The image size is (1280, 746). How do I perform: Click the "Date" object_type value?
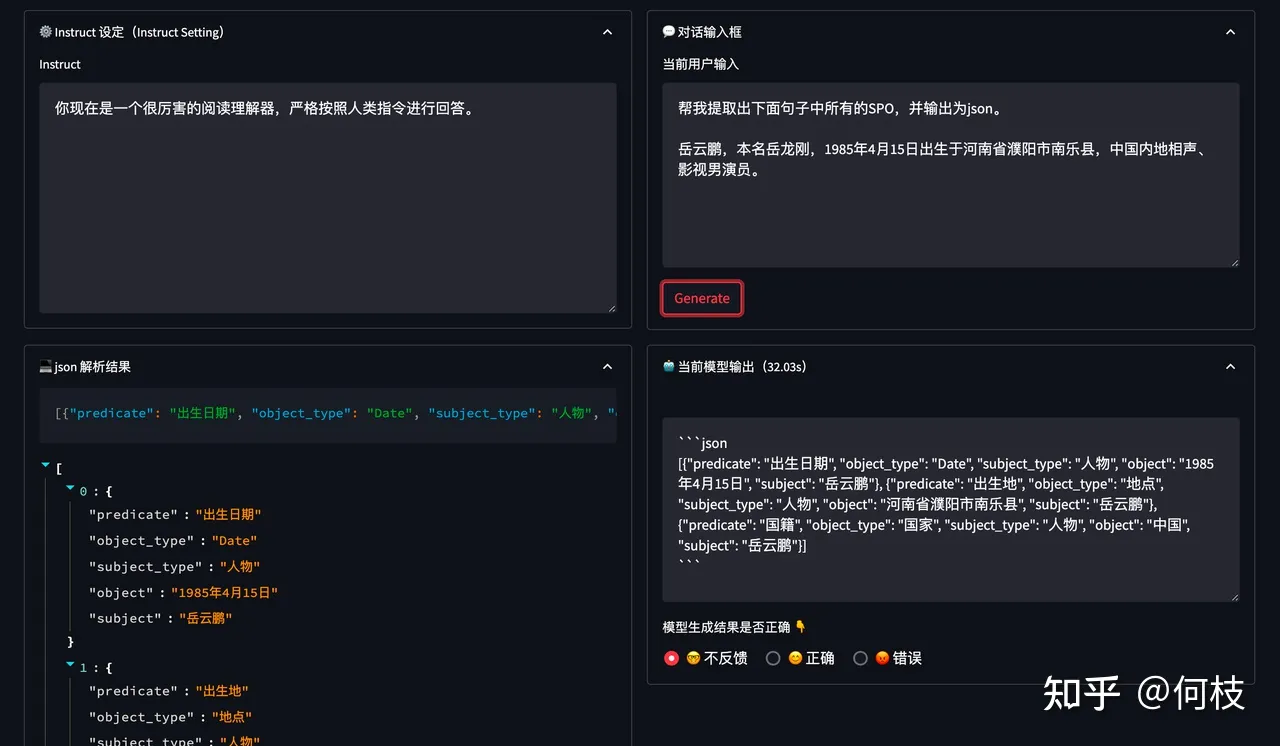tap(234, 541)
